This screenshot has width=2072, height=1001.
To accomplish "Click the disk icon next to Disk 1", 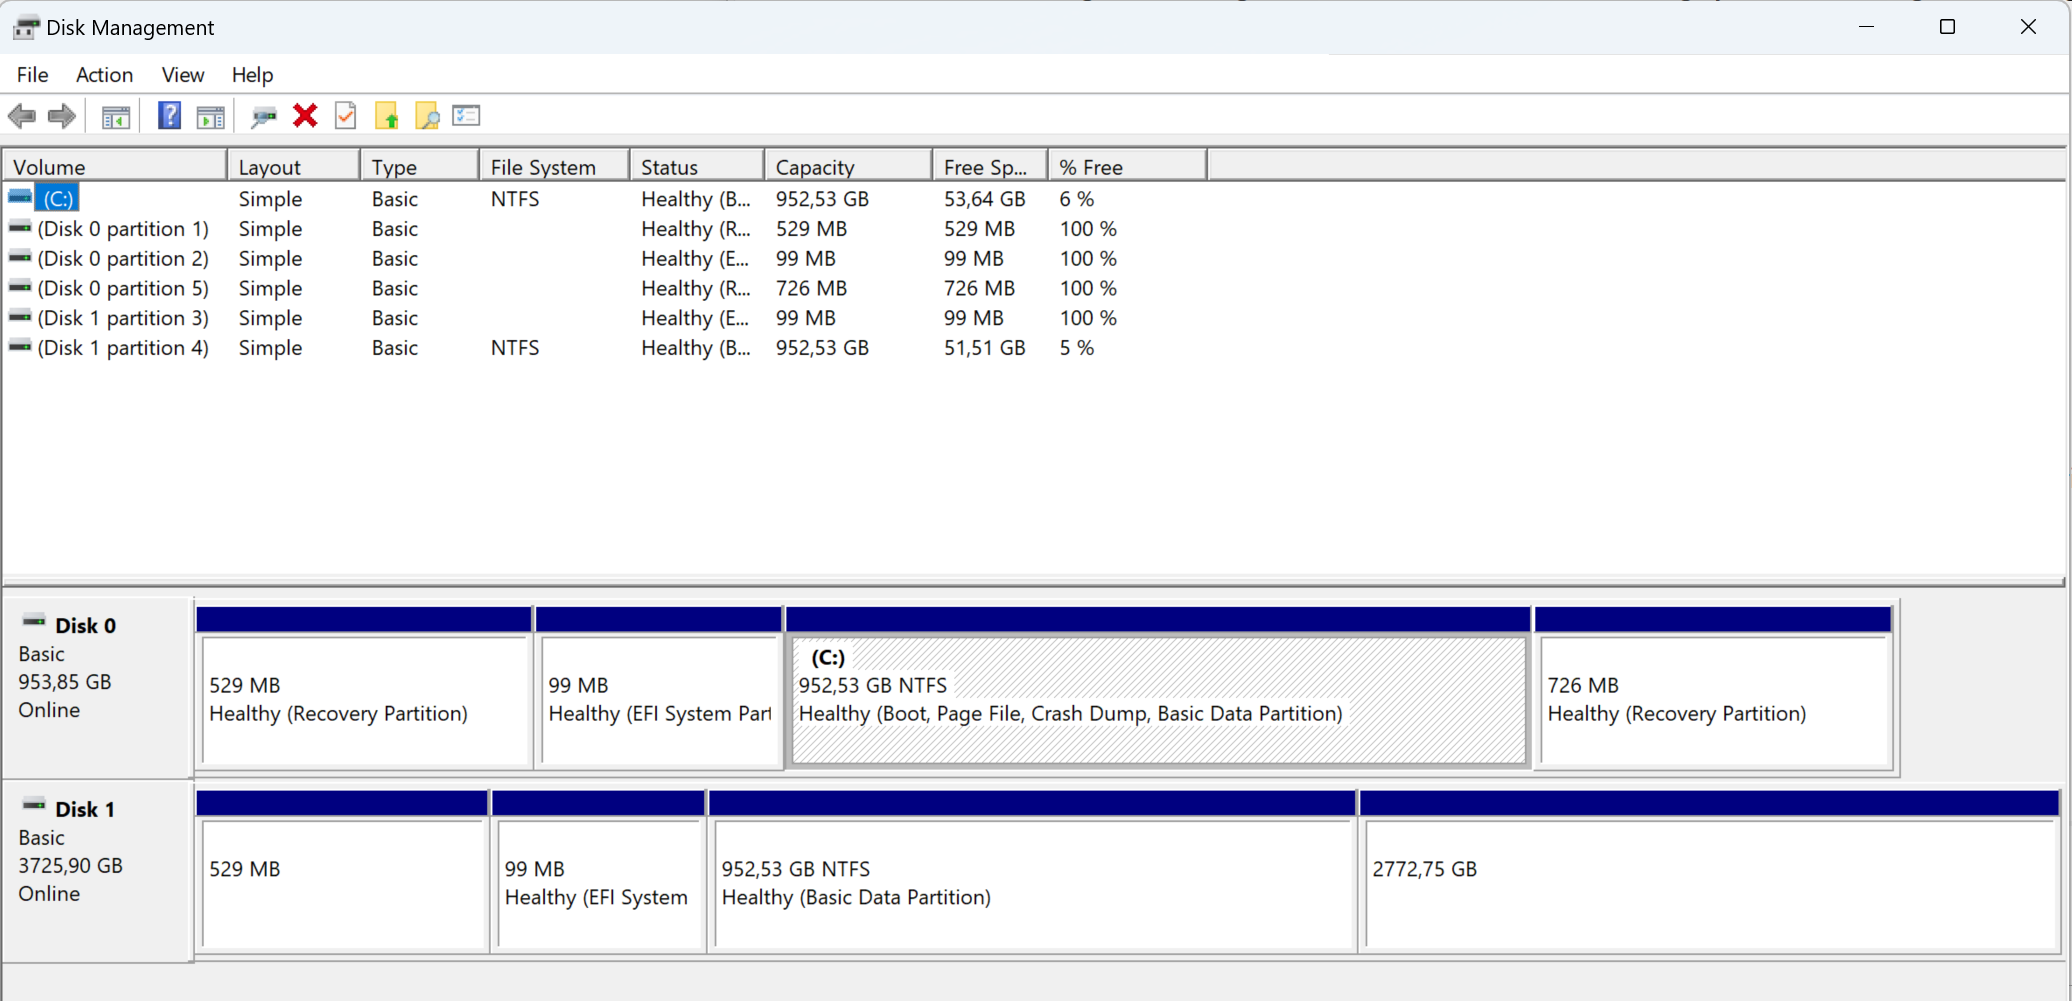I will click(x=34, y=806).
